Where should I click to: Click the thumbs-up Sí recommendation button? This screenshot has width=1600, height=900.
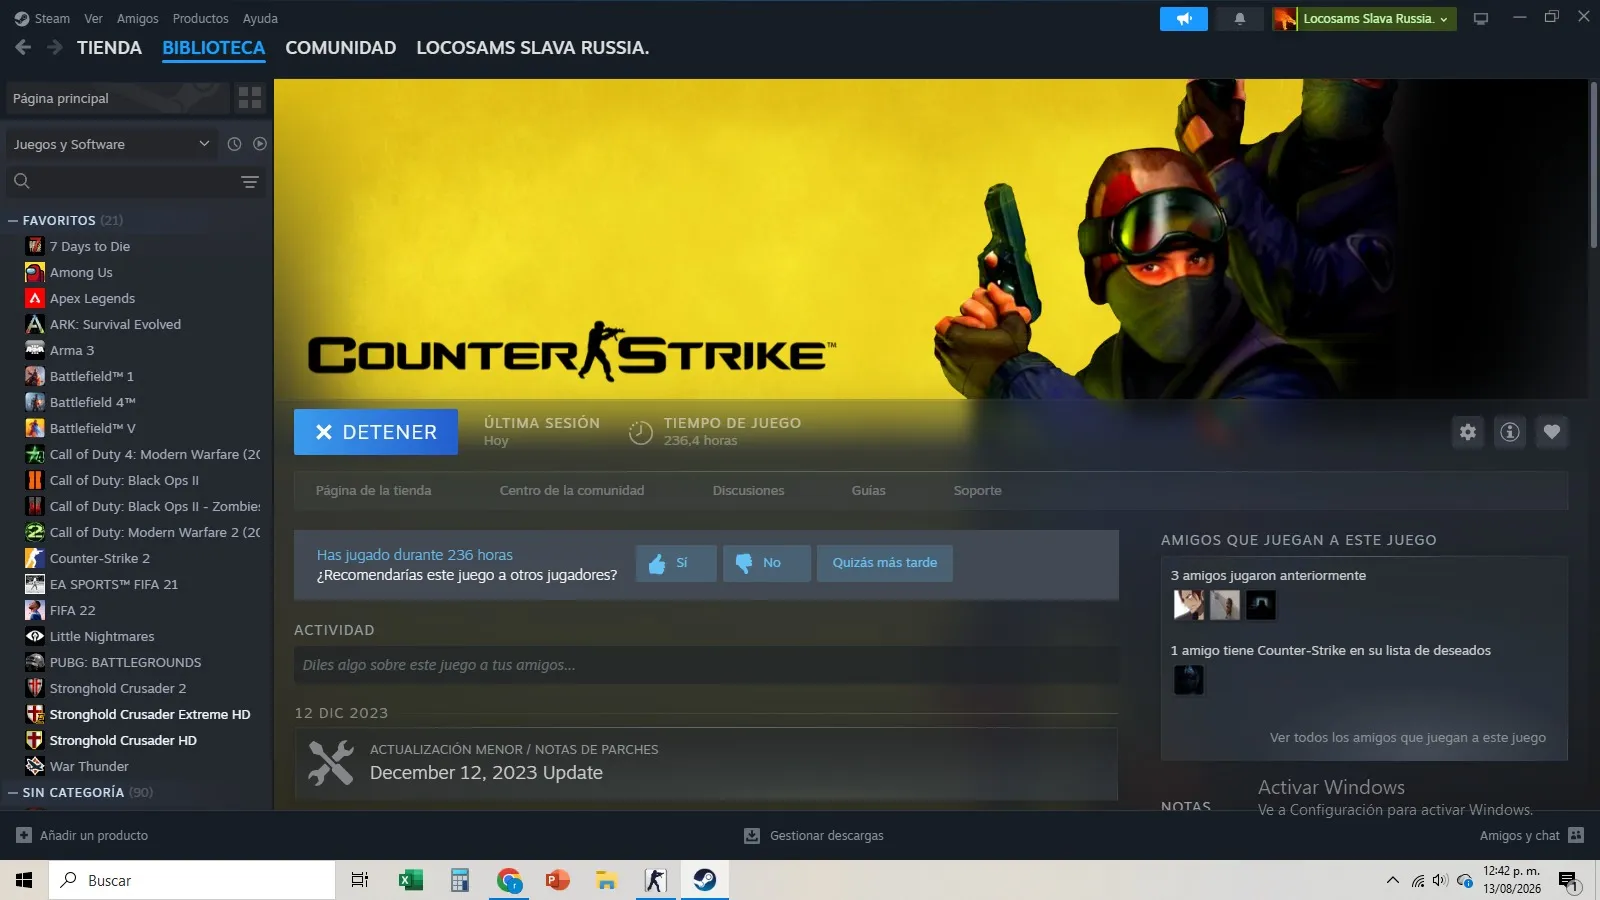pyautogui.click(x=676, y=563)
